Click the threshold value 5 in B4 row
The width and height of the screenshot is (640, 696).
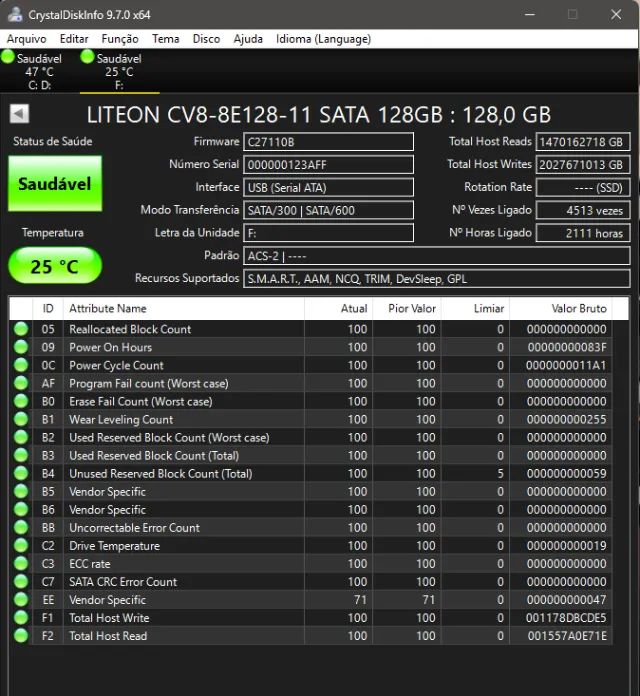[500, 474]
